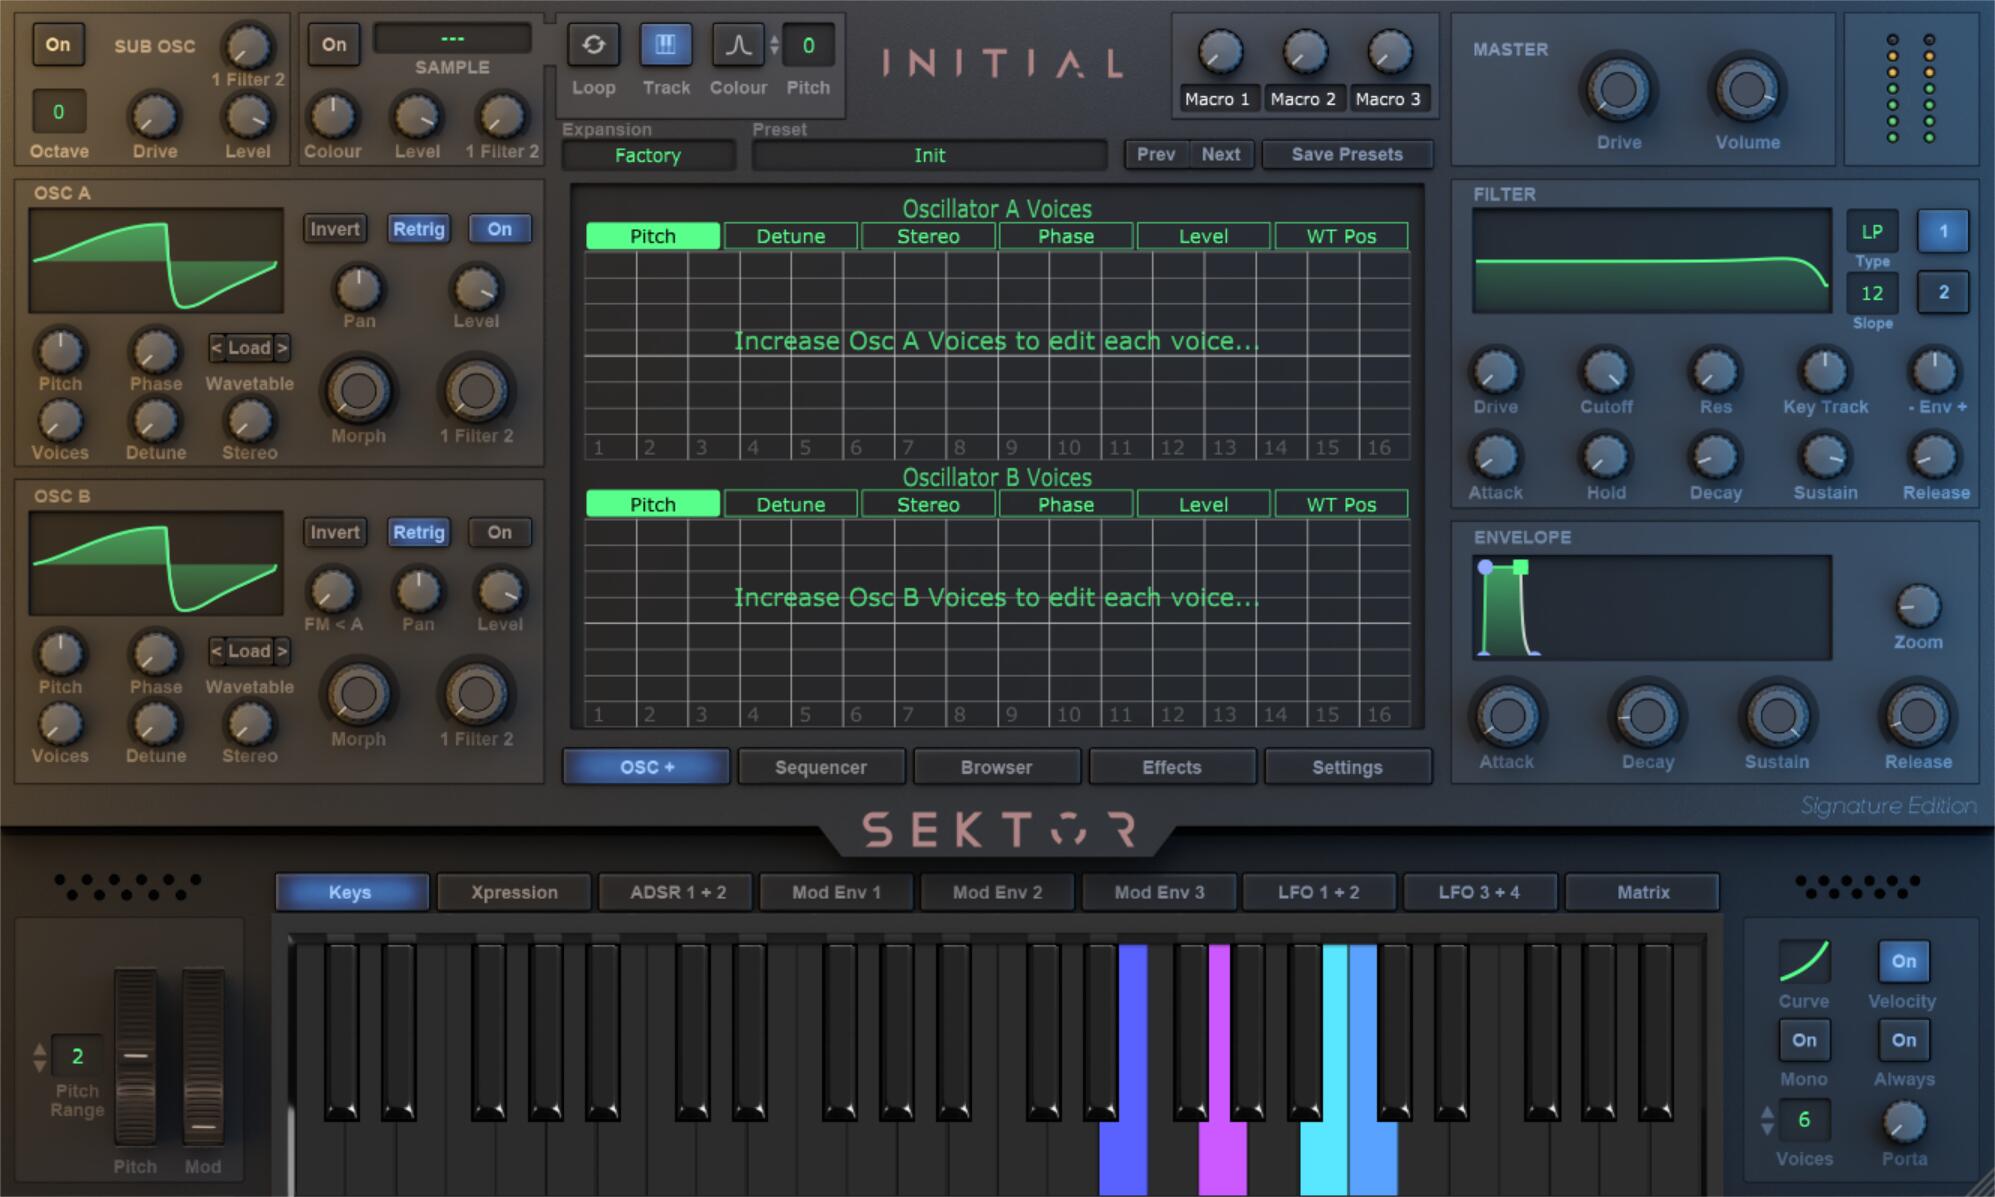Click OSC B wavetable previous arrow
The image size is (1995, 1197).
[216, 651]
